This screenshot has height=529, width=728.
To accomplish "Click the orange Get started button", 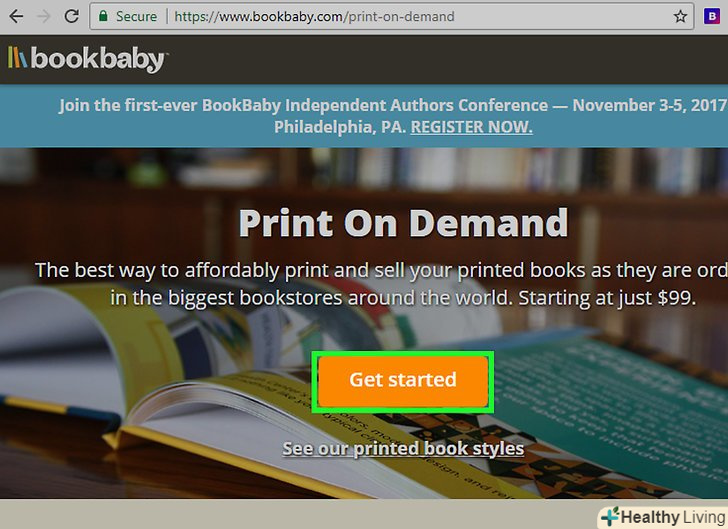I will tap(403, 382).
